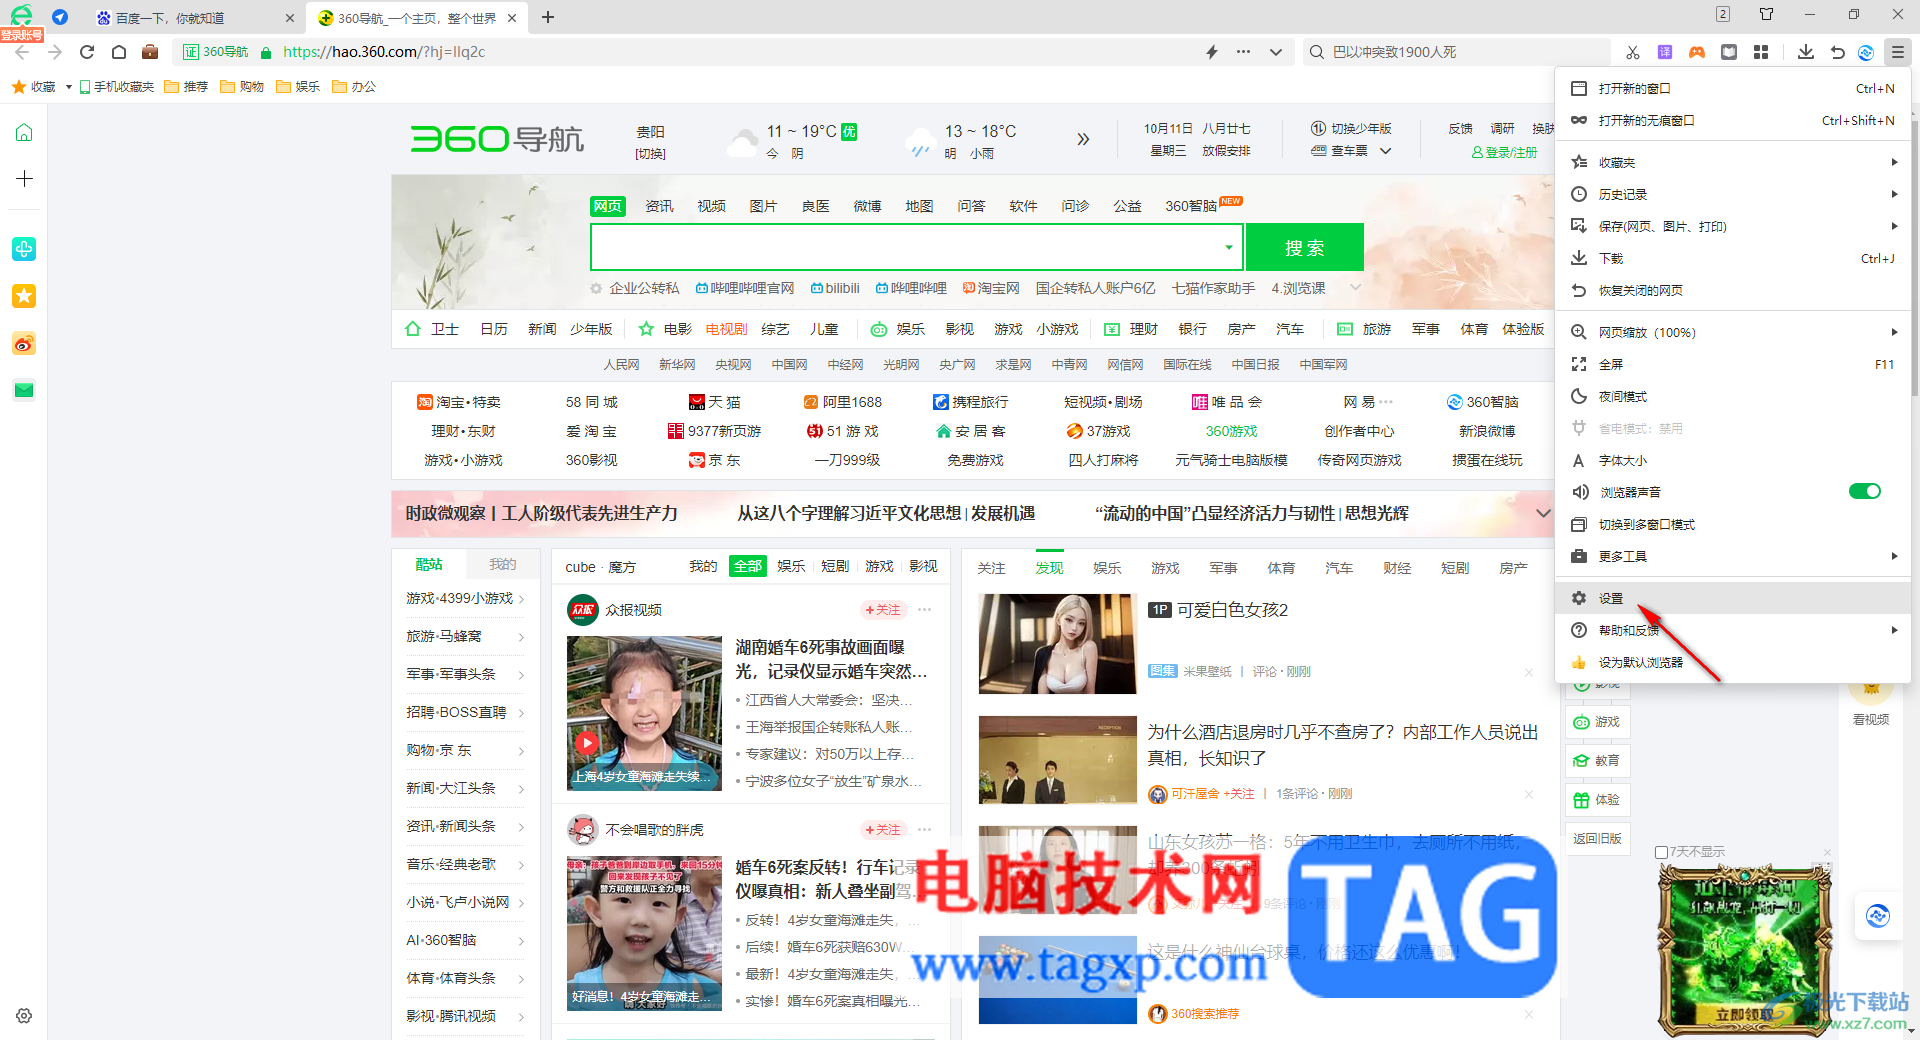Open the sidebar Weibo icon
Viewport: 1920px width, 1040px height.
(23, 343)
